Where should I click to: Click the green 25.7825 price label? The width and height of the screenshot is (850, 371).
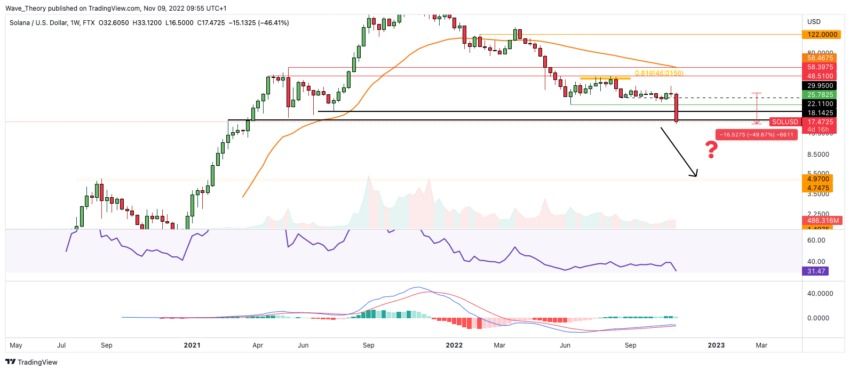[819, 94]
